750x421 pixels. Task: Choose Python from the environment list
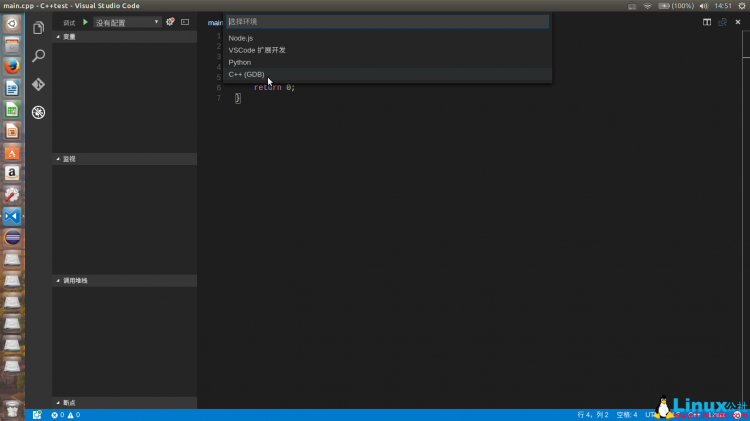pyautogui.click(x=387, y=62)
